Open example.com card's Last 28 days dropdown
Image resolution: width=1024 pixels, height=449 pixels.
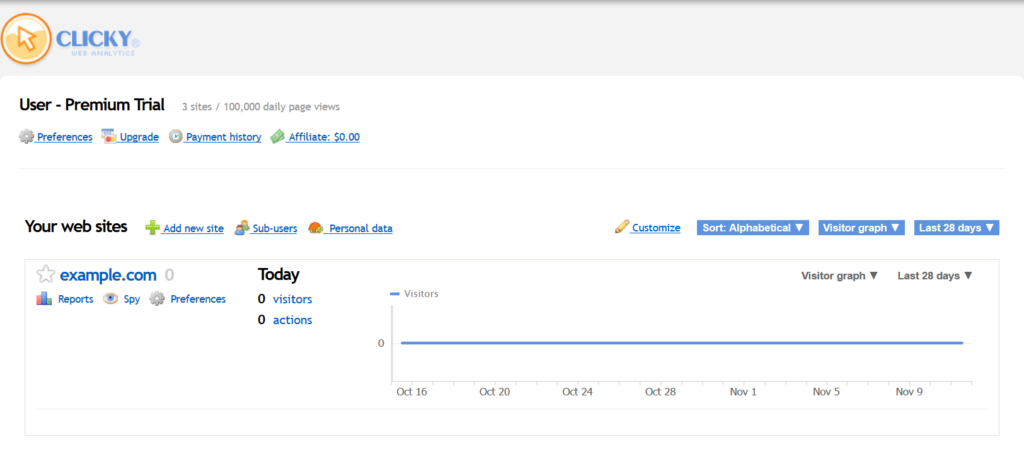pyautogui.click(x=935, y=275)
